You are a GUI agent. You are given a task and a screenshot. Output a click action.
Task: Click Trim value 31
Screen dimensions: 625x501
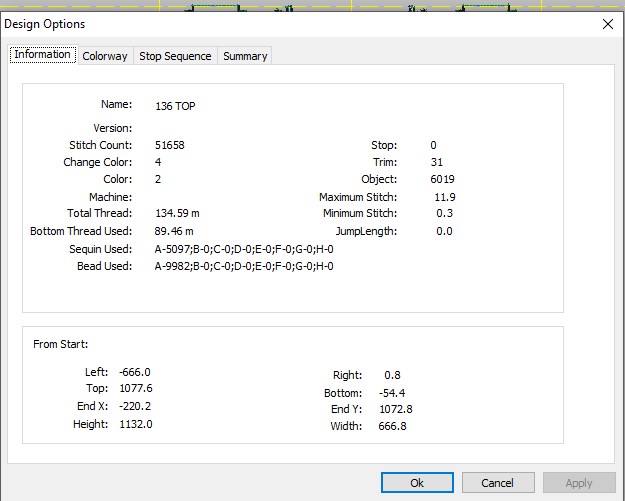click(436, 162)
